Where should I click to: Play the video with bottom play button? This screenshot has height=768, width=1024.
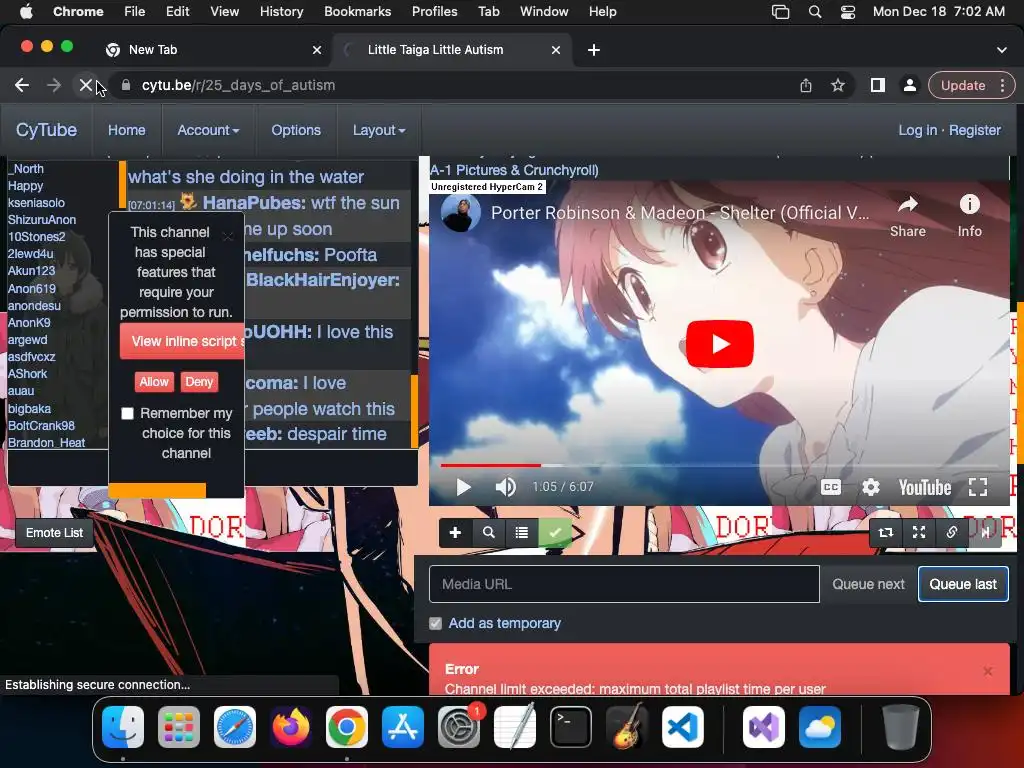tap(463, 487)
